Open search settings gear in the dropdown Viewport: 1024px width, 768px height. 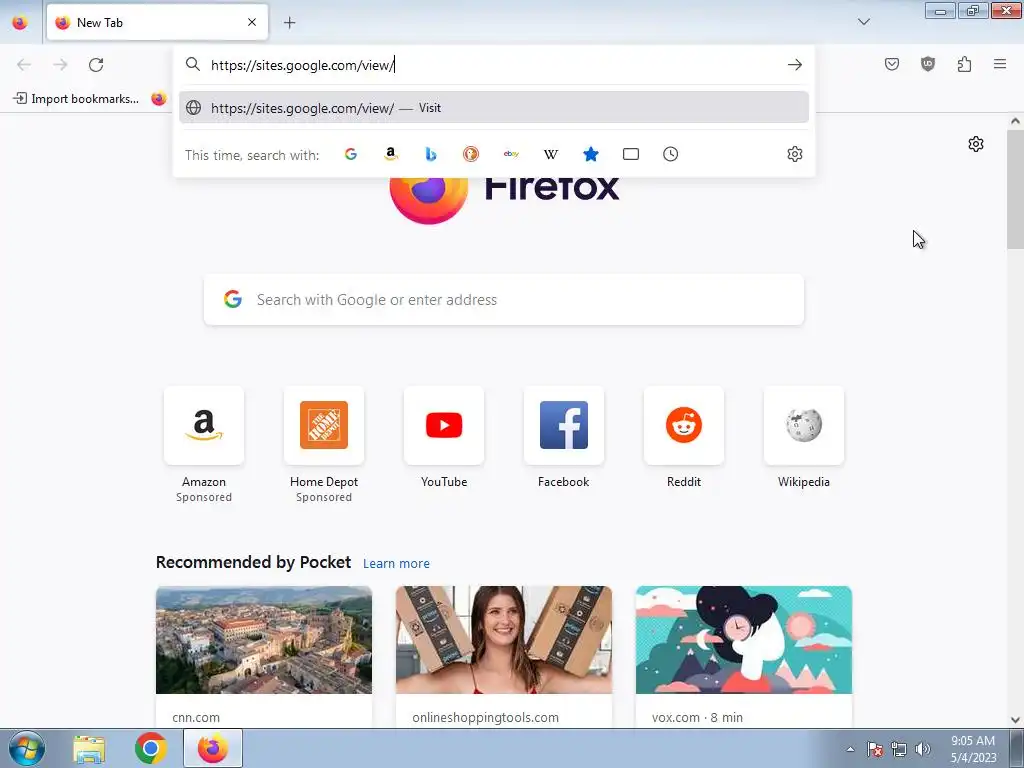(x=795, y=154)
